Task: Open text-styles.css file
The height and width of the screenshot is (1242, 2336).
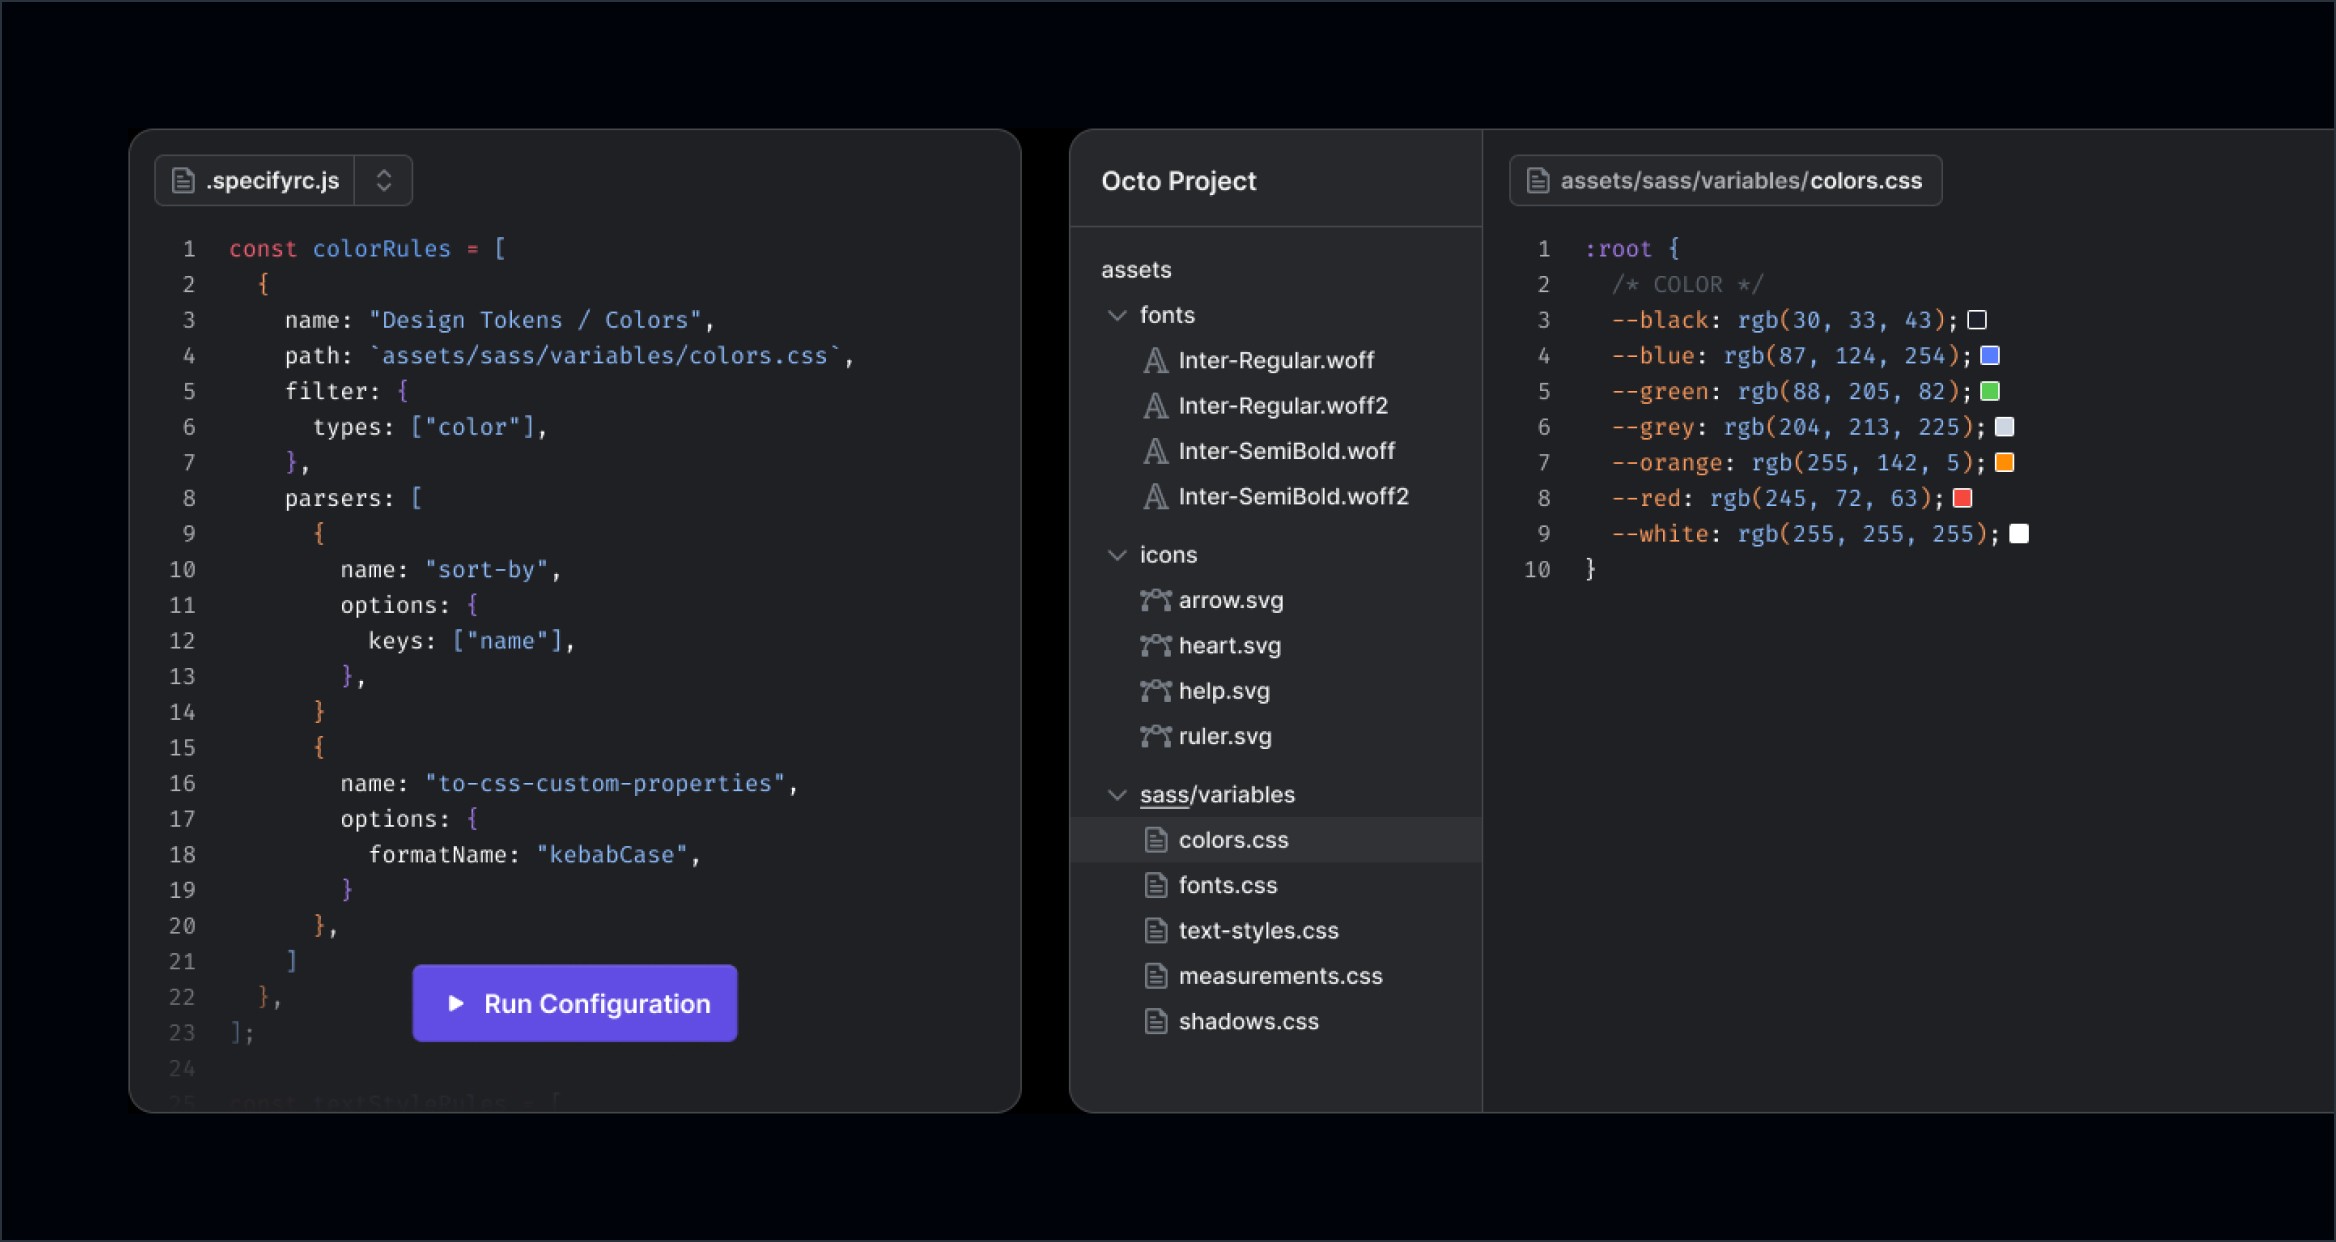Action: [1258, 930]
